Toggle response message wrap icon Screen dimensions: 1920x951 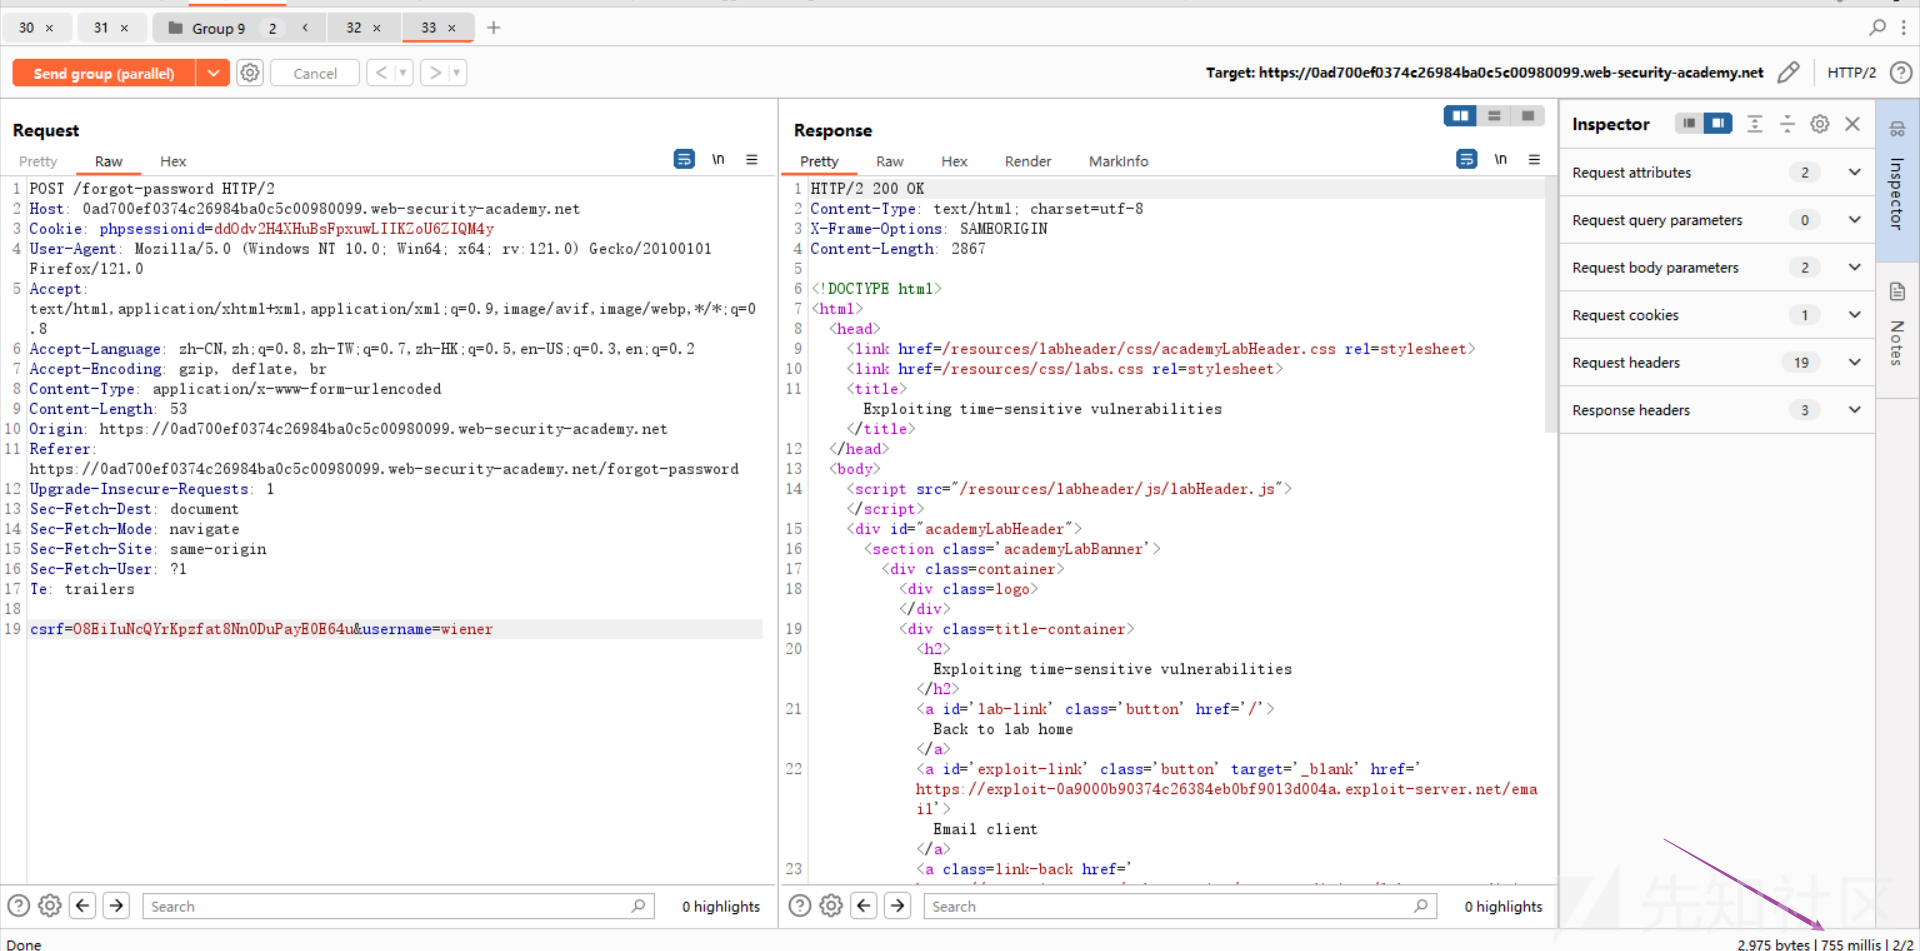click(x=1466, y=159)
